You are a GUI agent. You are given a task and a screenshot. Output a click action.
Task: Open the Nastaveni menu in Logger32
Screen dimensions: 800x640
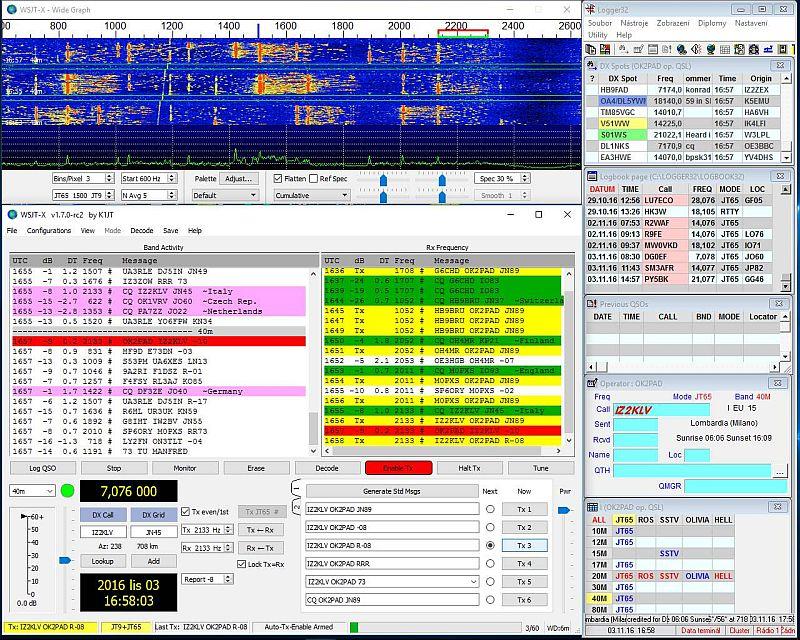[751, 23]
